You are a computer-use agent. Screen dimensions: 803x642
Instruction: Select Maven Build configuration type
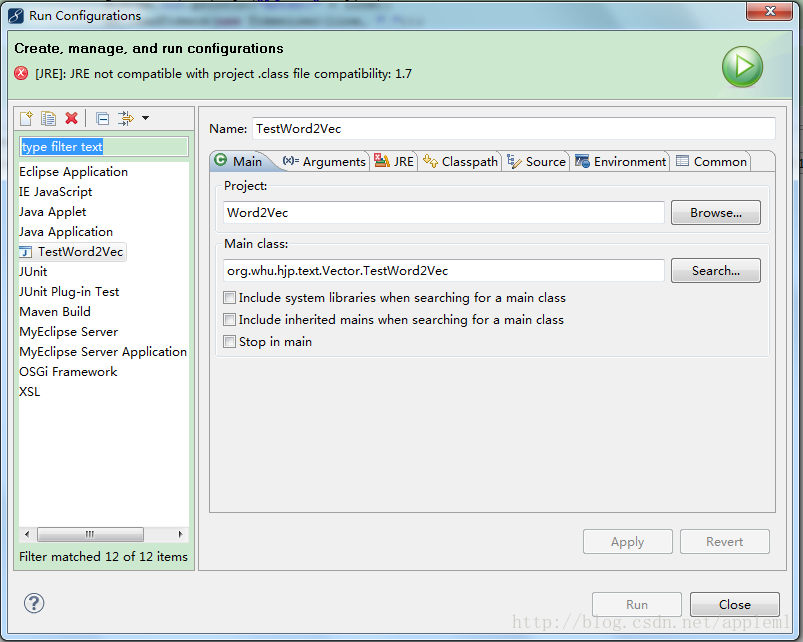55,311
